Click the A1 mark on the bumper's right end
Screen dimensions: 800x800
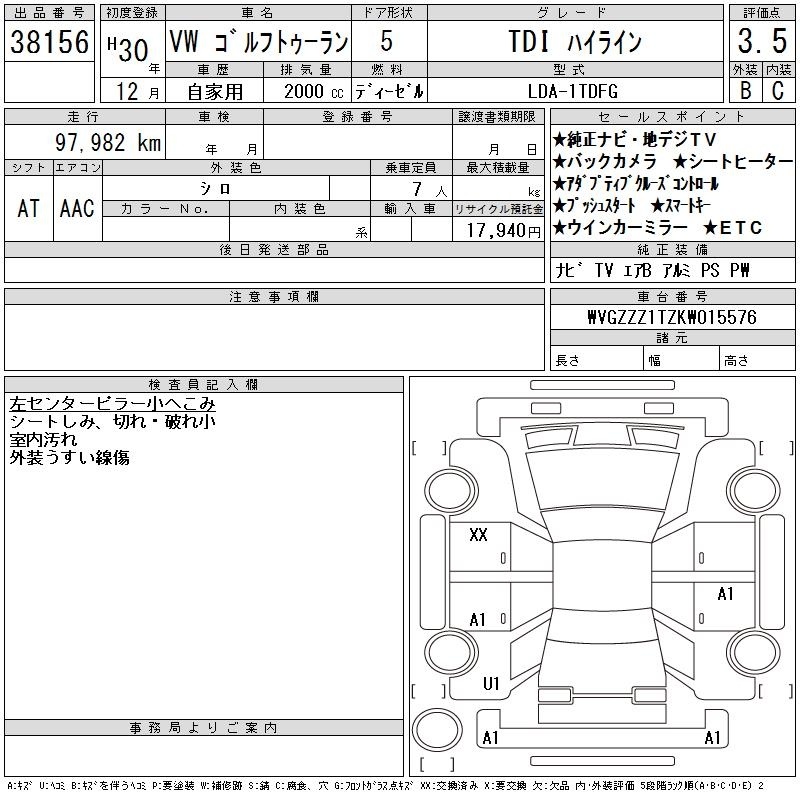point(713,738)
